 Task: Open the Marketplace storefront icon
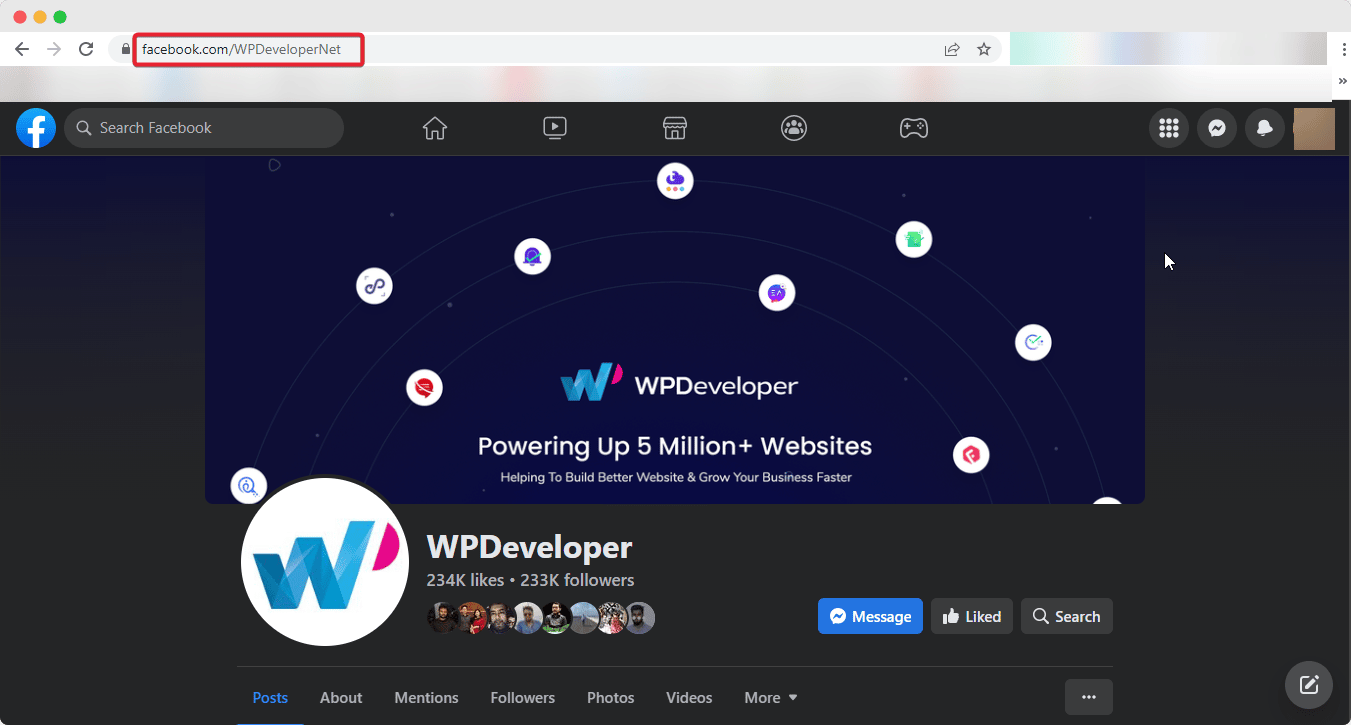tap(675, 128)
